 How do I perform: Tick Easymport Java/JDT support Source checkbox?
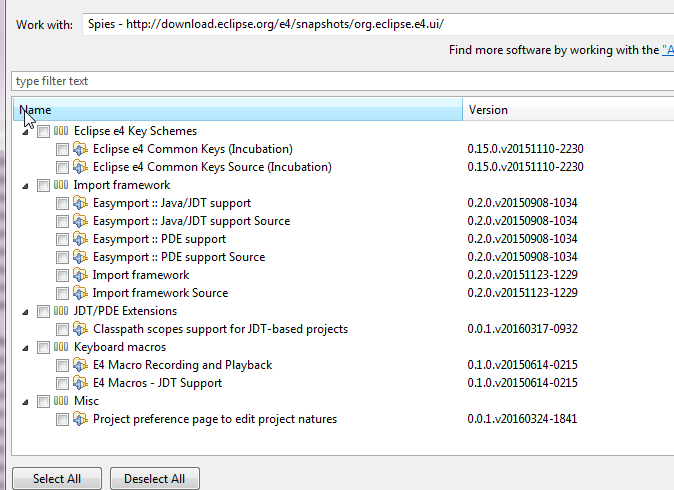(62, 221)
